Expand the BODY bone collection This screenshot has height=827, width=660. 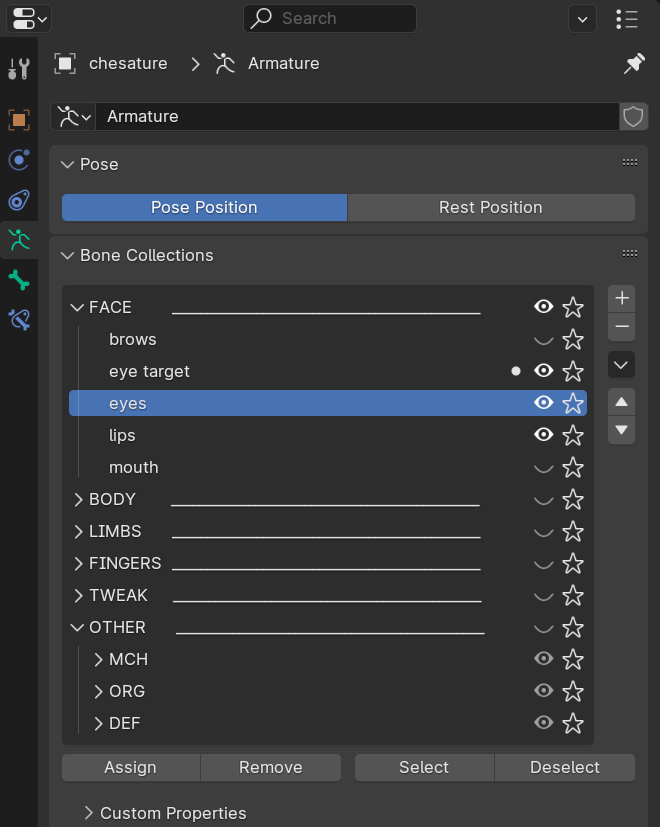click(x=78, y=500)
